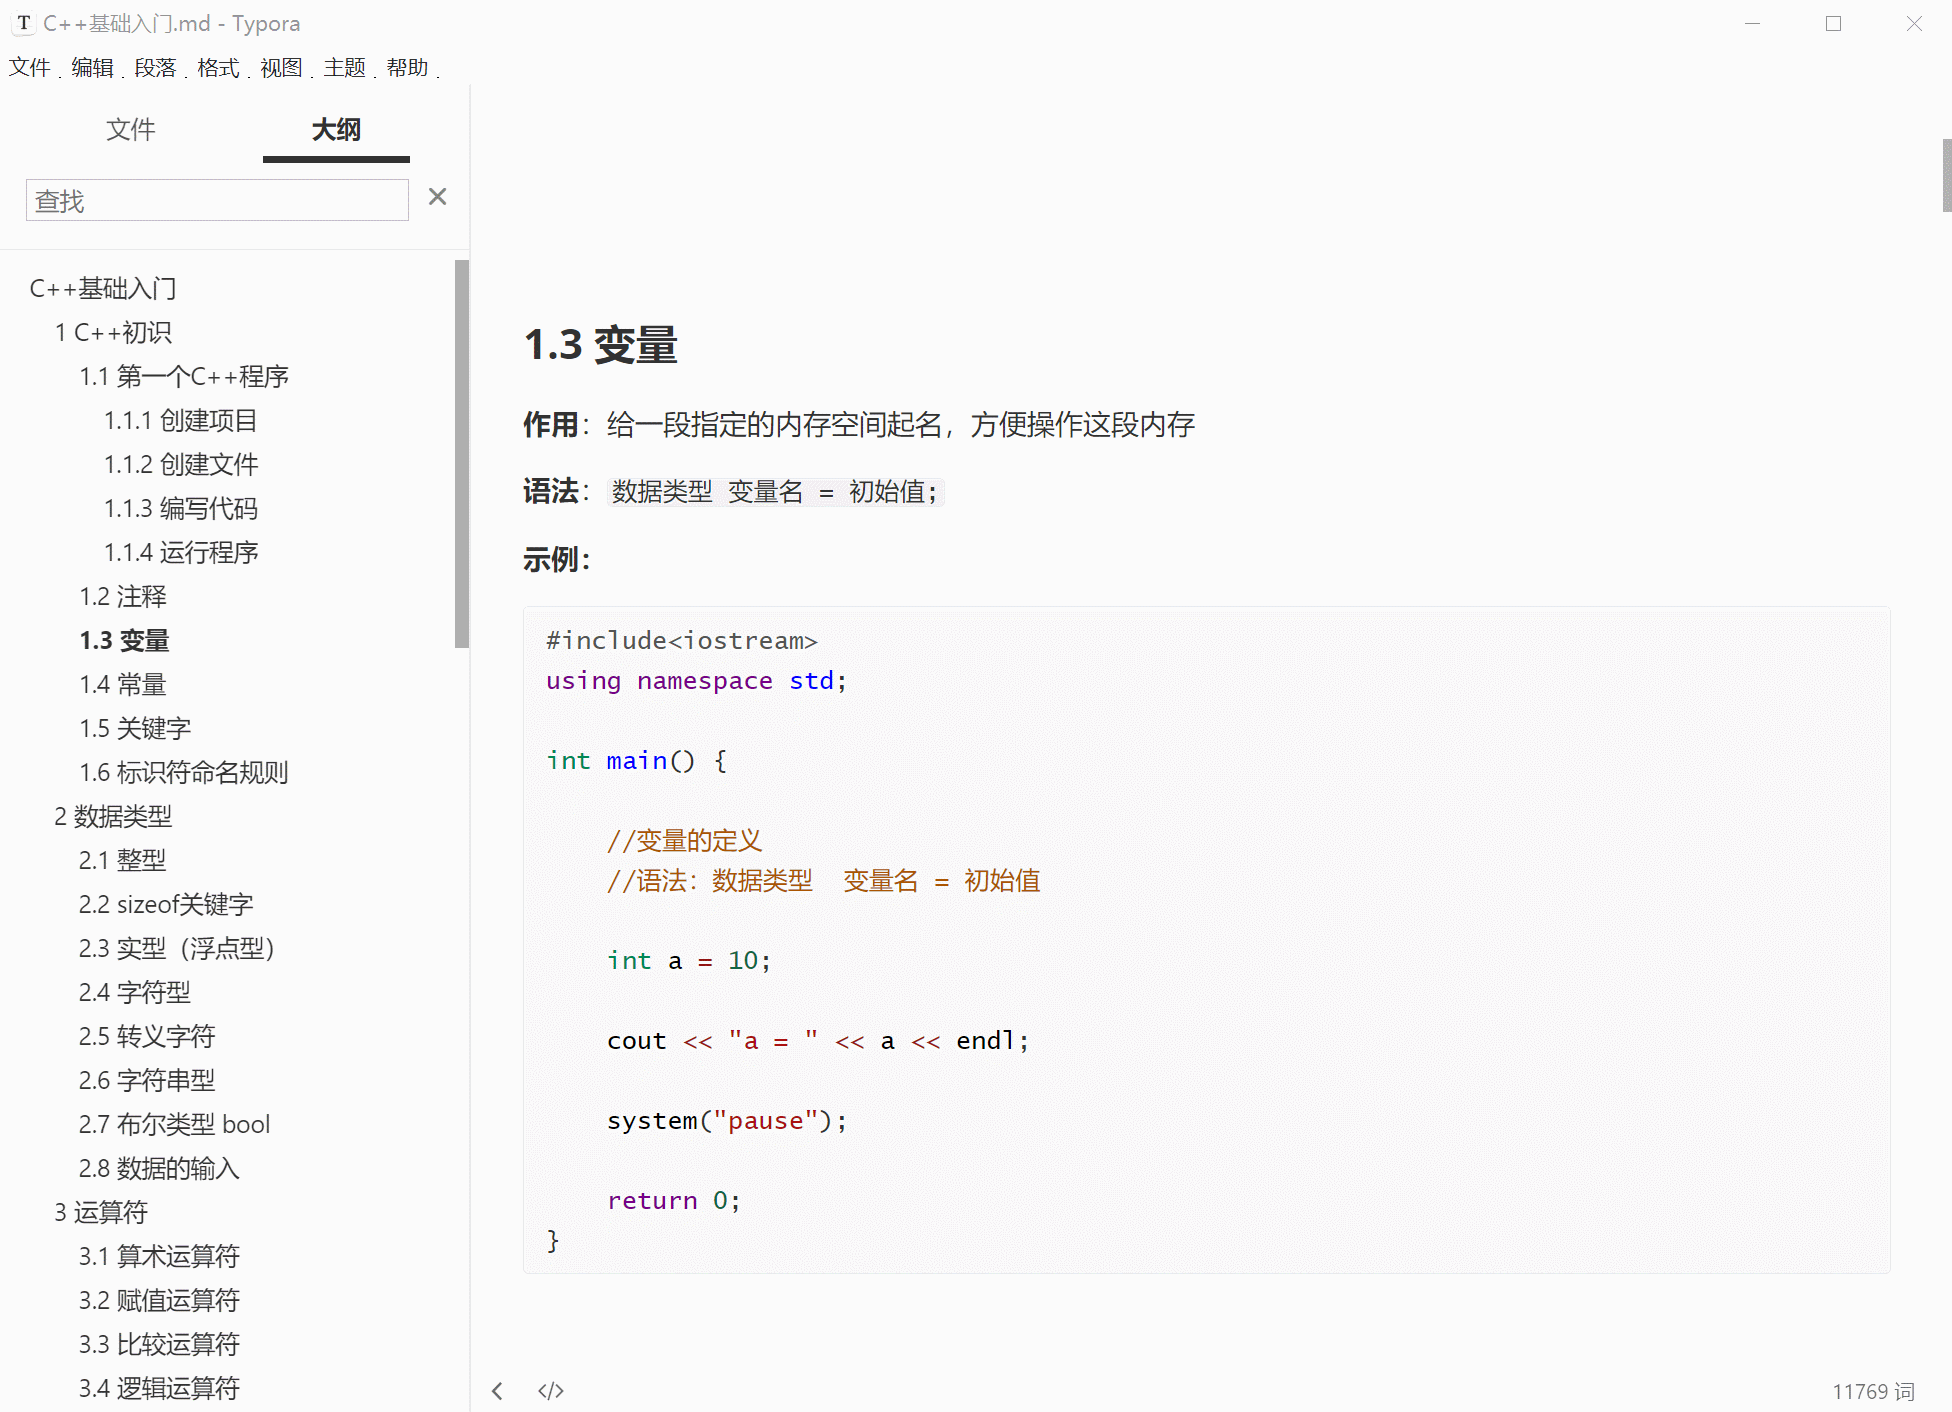1952x1412 pixels.
Task: Switch to the 大纲 sidebar tab
Action: [336, 129]
